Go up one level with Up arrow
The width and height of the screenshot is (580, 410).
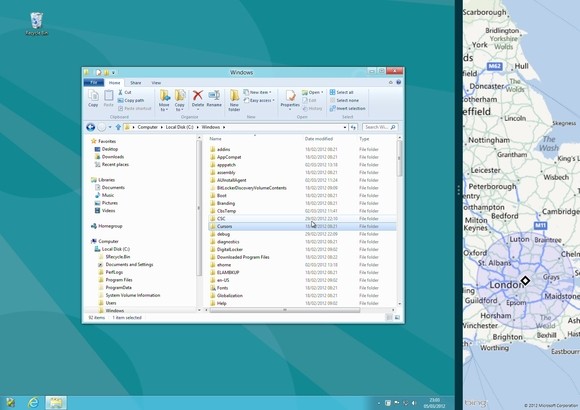[118, 127]
